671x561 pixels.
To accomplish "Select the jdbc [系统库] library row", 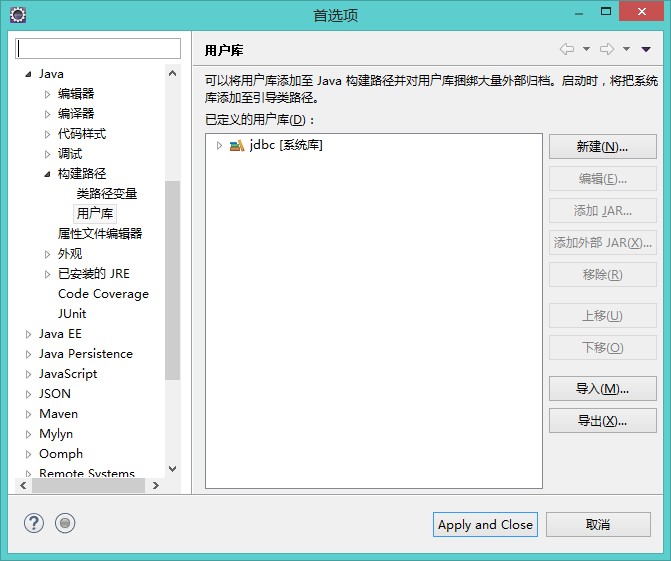I will point(285,145).
